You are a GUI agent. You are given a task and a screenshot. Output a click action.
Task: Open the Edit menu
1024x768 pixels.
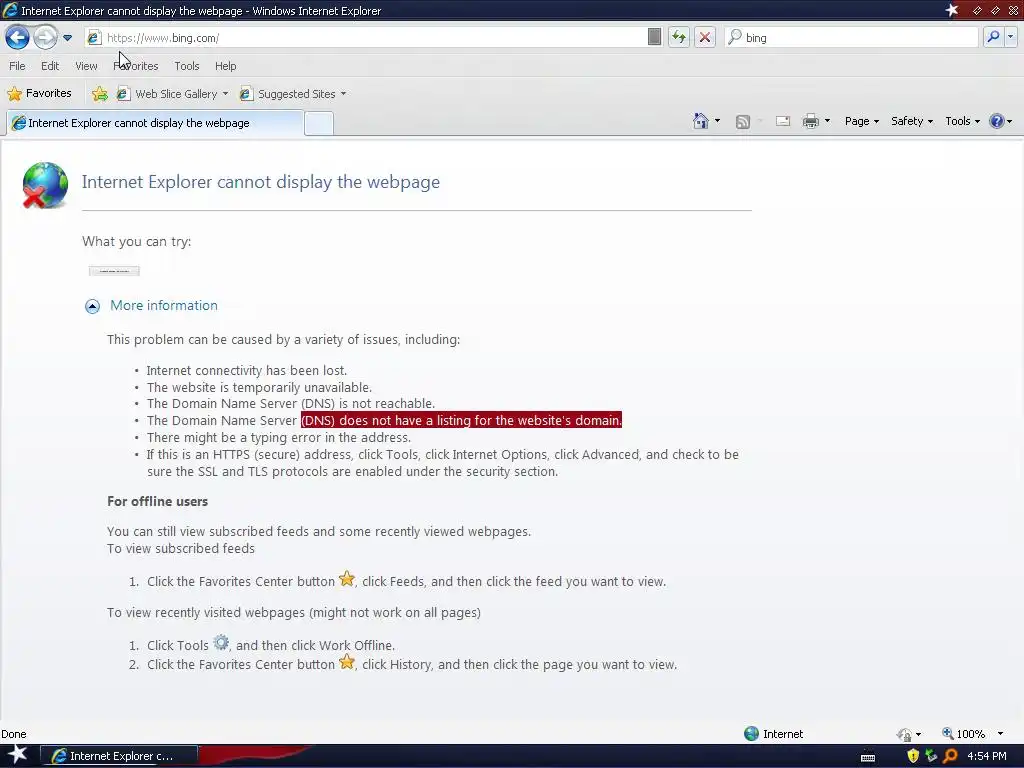pos(50,66)
